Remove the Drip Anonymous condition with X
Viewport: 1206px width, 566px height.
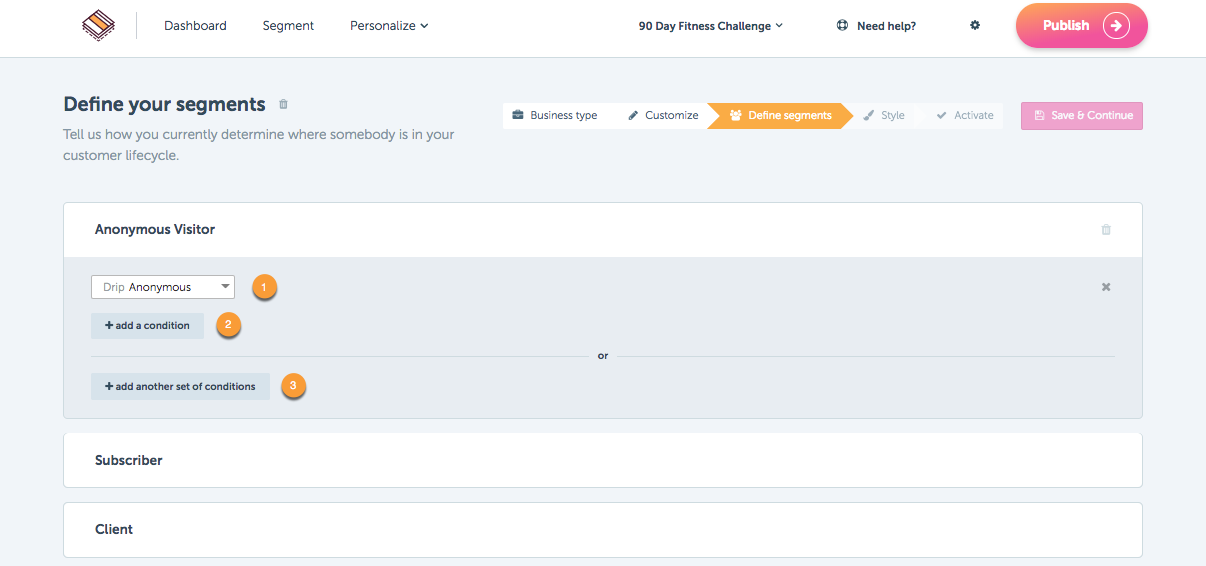1106,287
